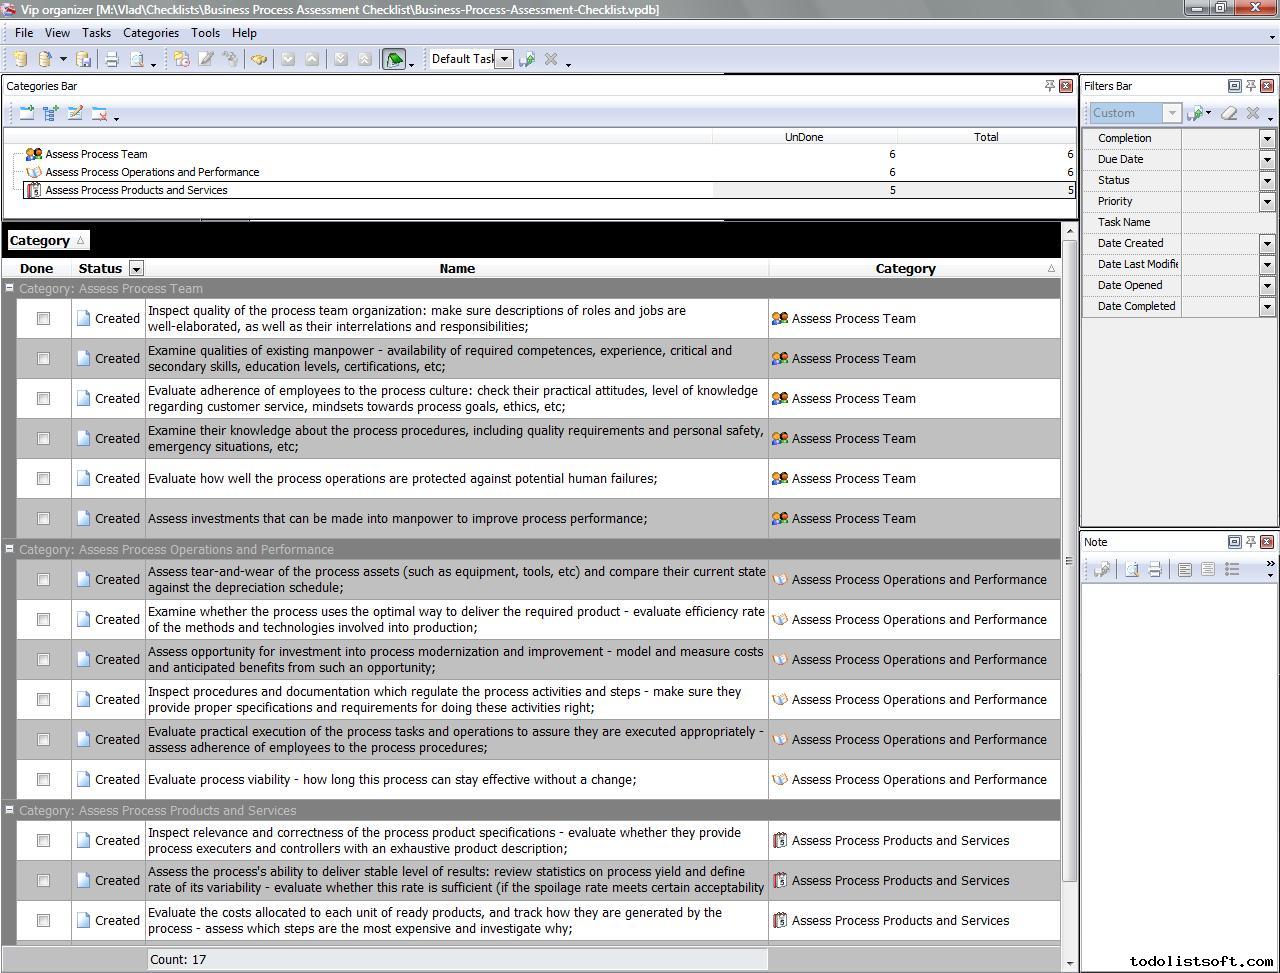Sort tasks by the Name column header
This screenshot has width=1280, height=973.
457,268
